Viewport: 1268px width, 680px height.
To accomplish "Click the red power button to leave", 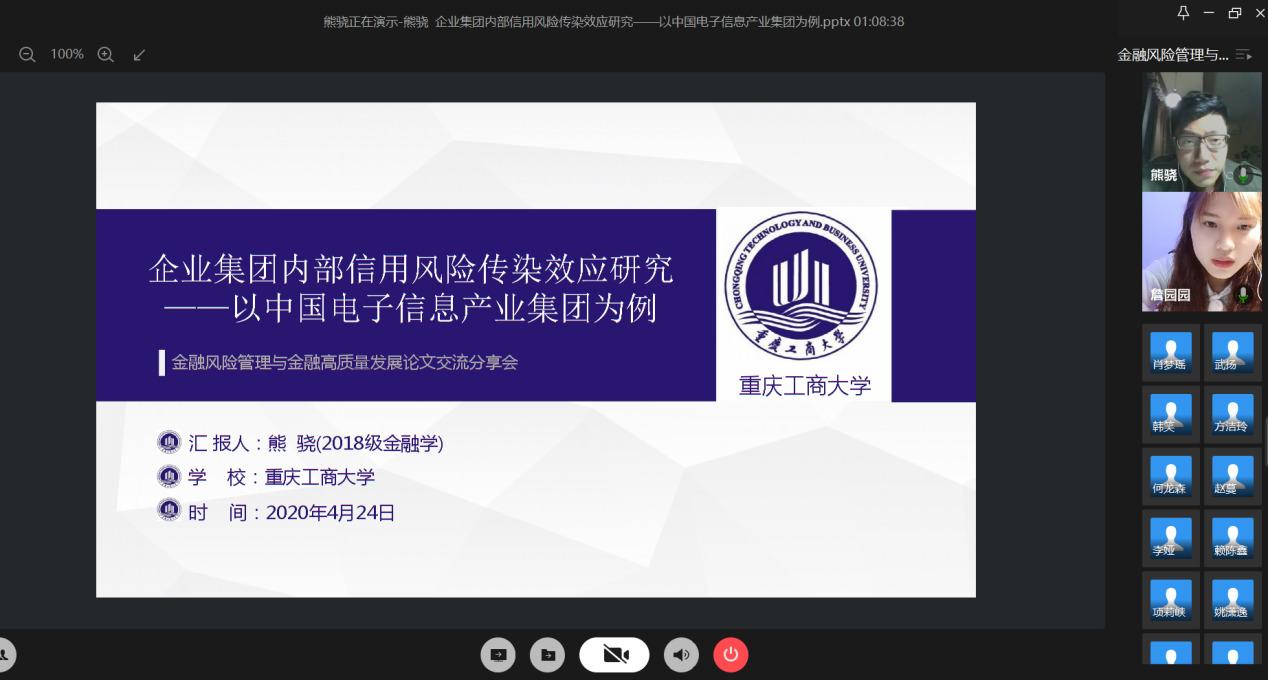I will (730, 655).
